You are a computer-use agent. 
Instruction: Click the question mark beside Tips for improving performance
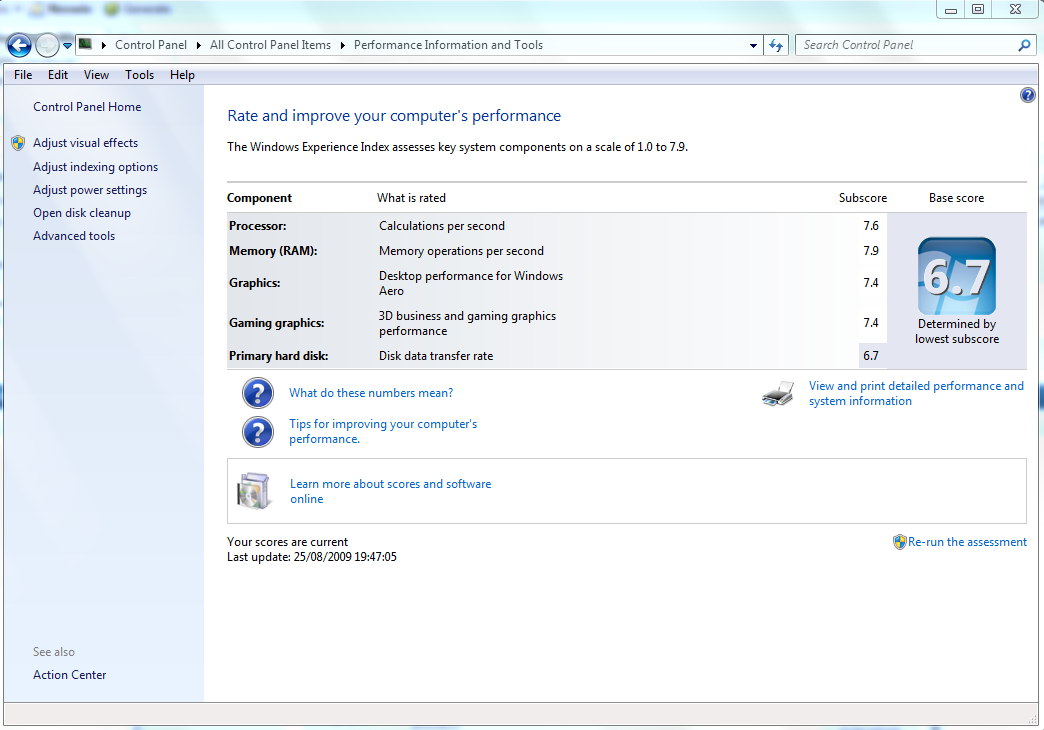point(257,432)
